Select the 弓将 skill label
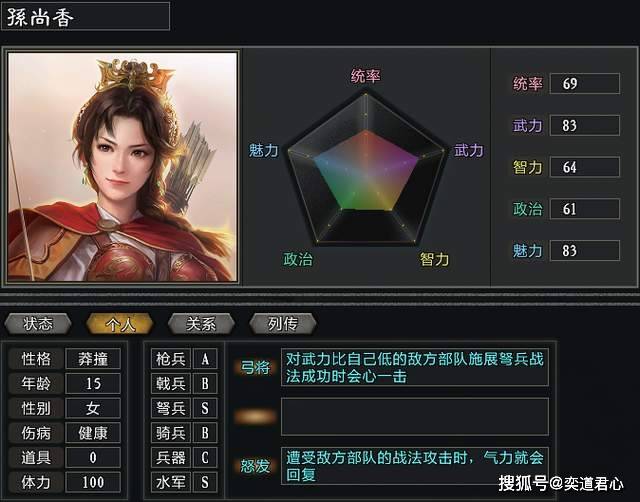640x502 pixels. point(255,367)
